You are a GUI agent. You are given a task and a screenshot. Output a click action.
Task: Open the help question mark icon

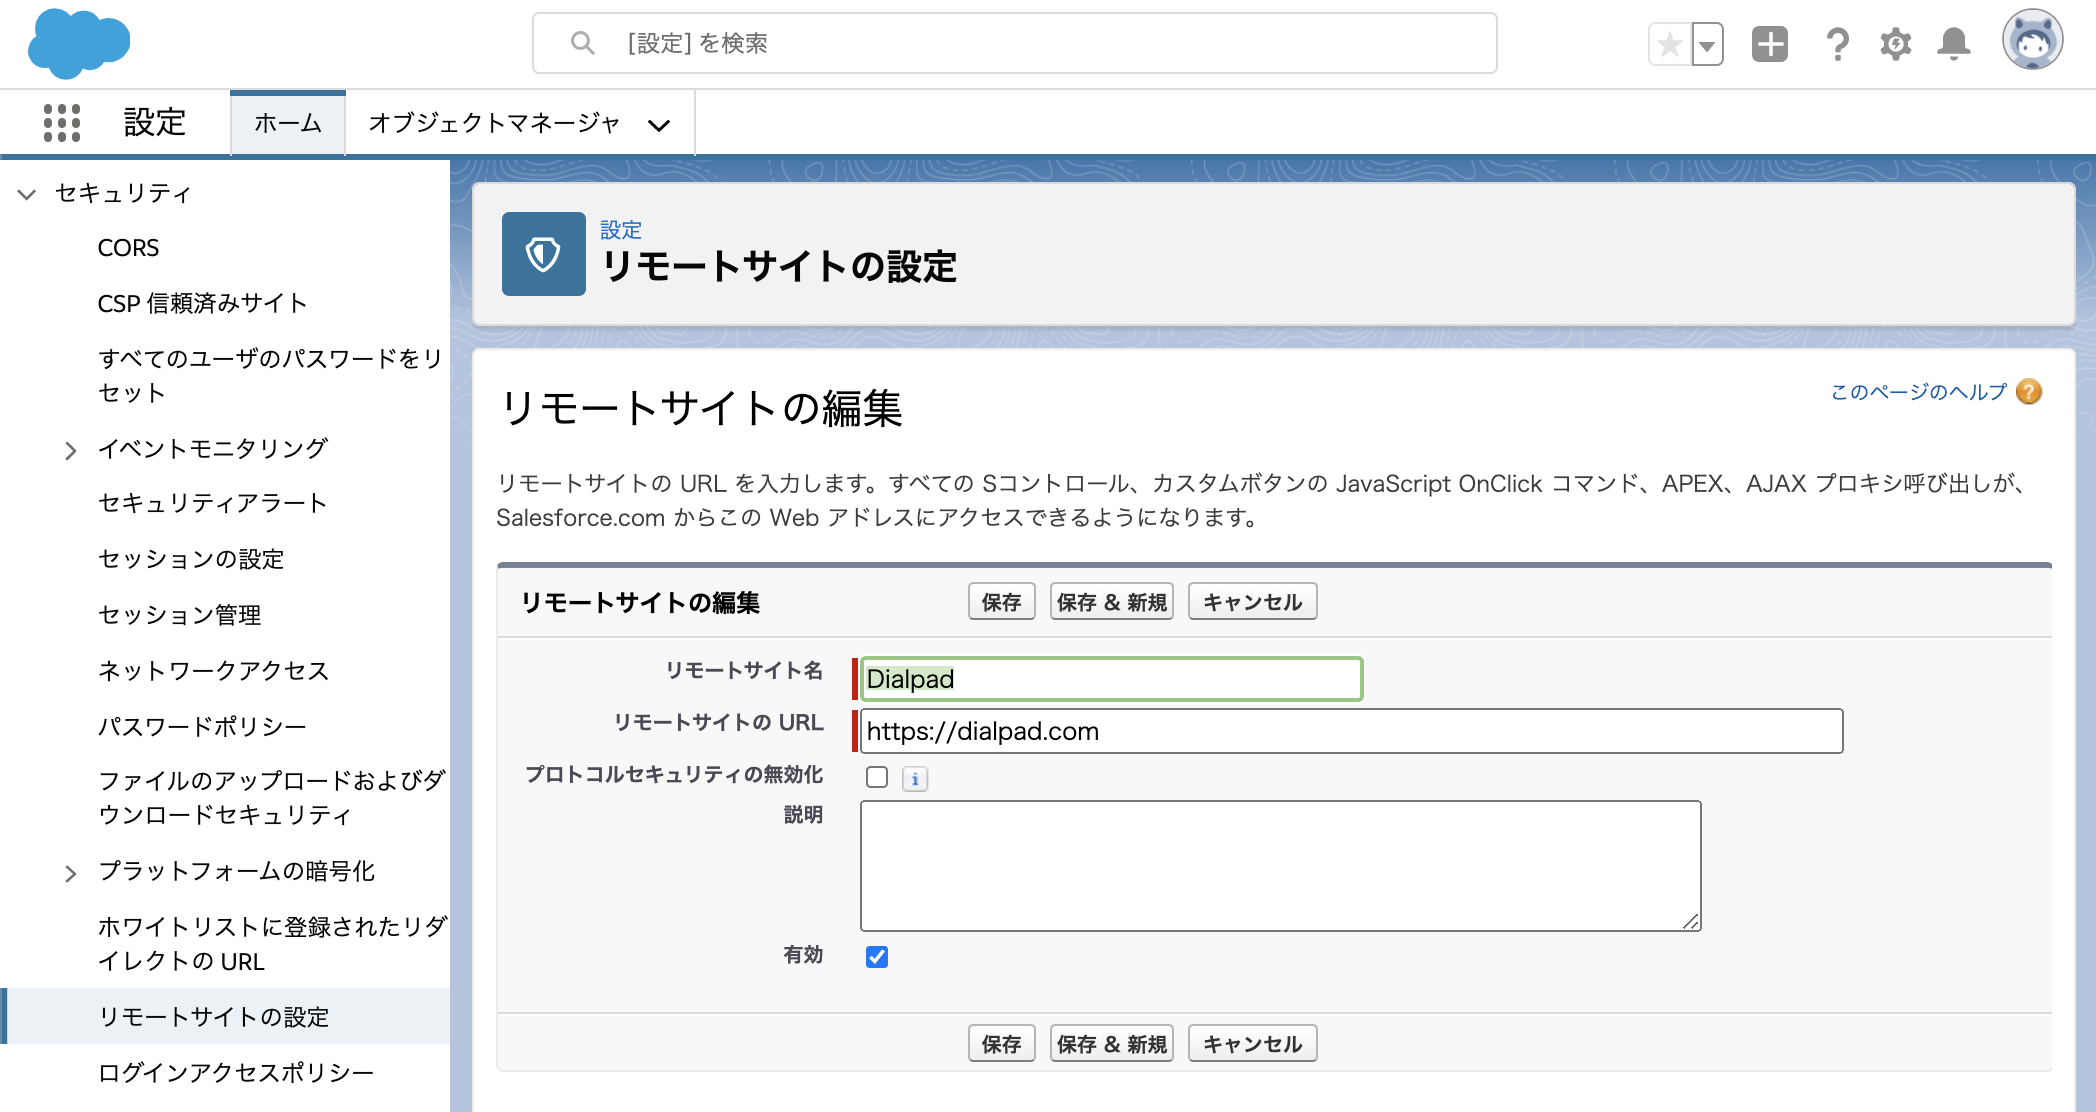pos(1837,44)
